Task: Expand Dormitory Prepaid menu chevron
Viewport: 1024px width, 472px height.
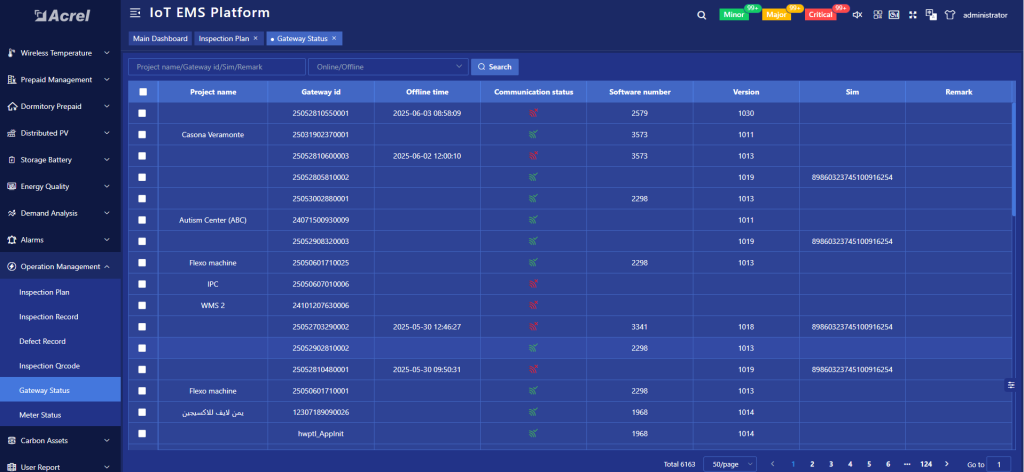Action: click(106, 106)
